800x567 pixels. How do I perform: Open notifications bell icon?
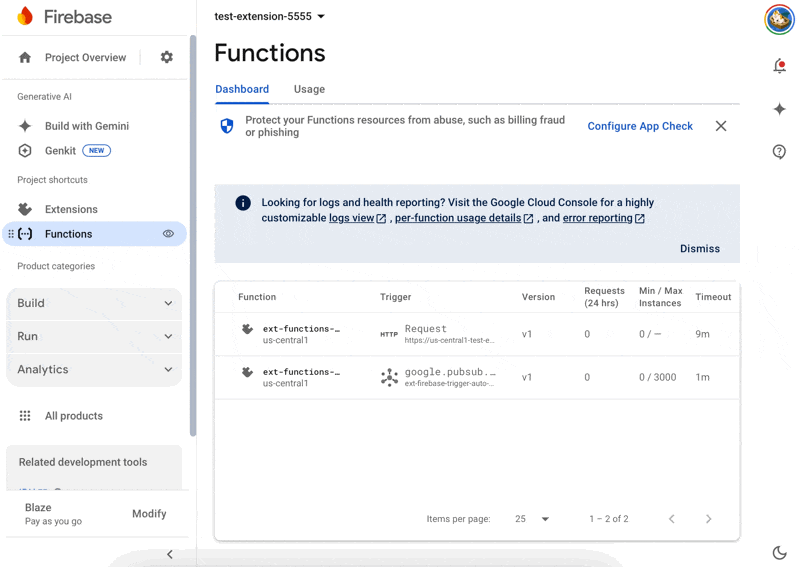tap(779, 66)
